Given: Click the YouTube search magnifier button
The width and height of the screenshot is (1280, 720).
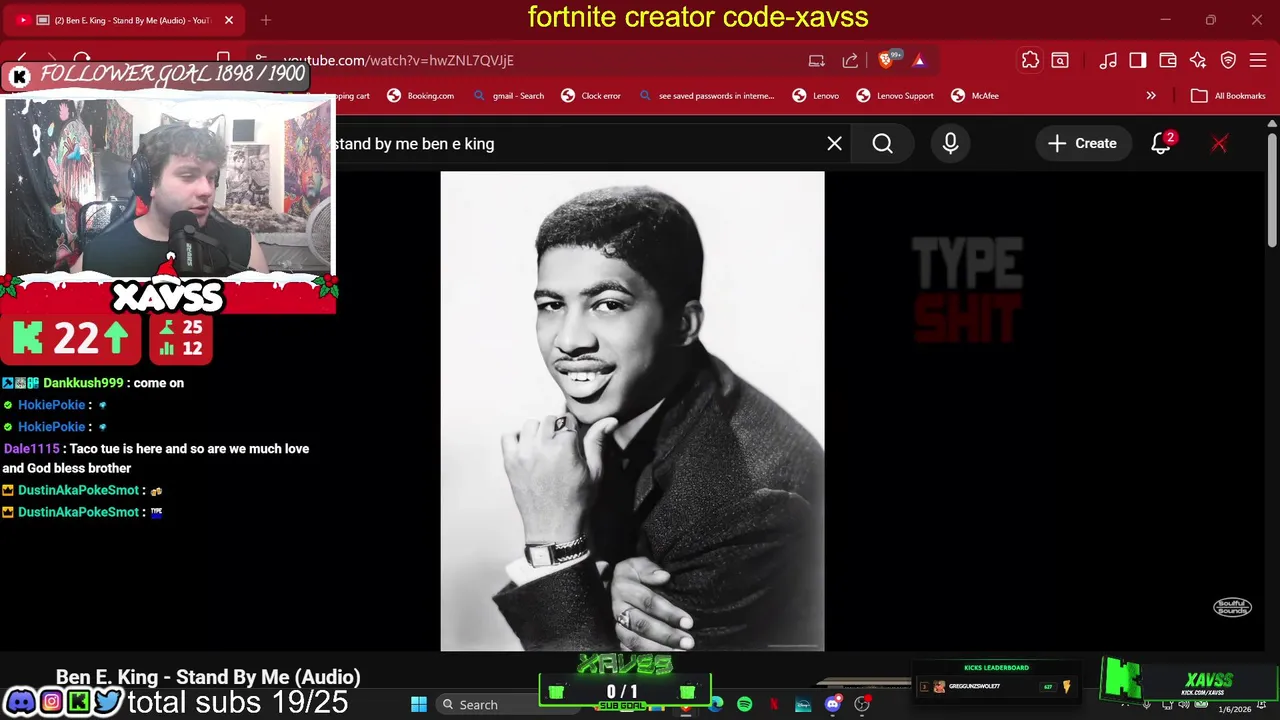Looking at the screenshot, I should pyautogui.click(x=882, y=144).
